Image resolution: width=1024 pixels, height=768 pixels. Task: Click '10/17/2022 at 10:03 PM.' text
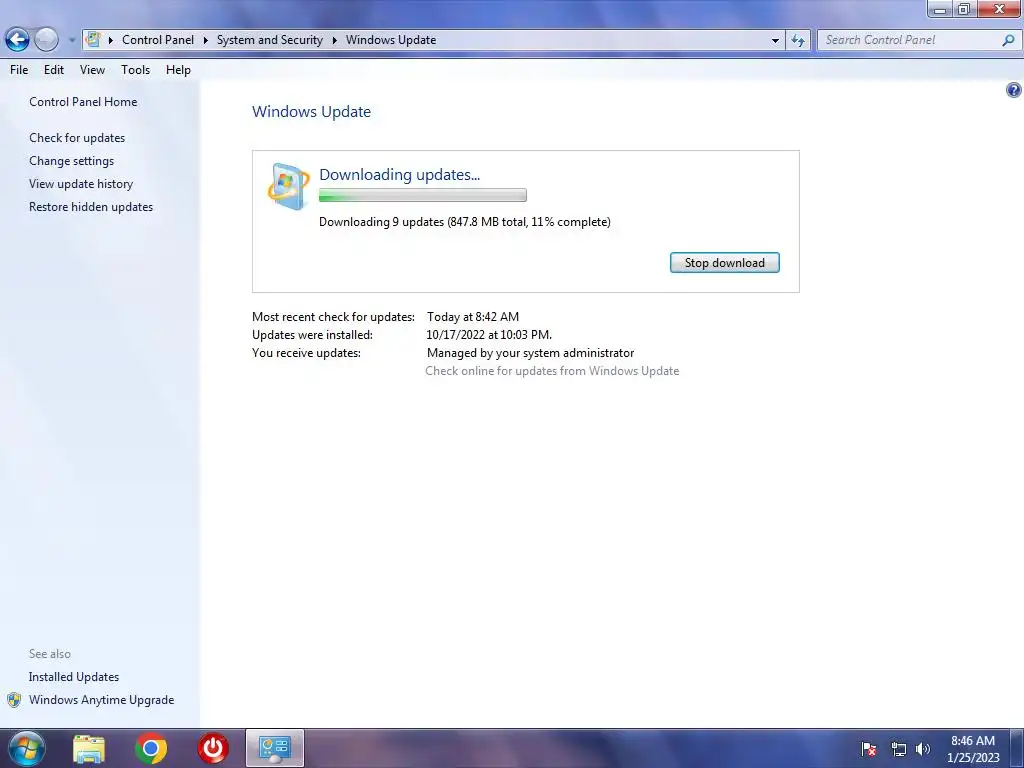click(x=488, y=335)
